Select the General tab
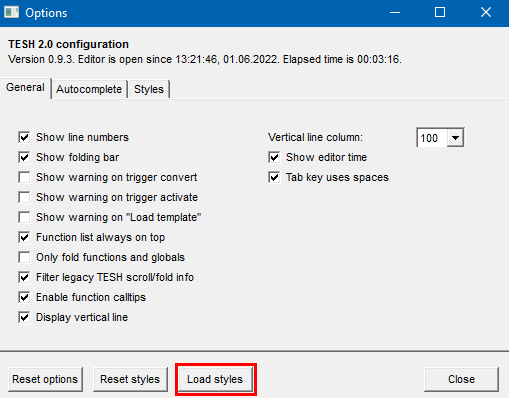Image resolution: width=509 pixels, height=398 pixels. (x=25, y=88)
